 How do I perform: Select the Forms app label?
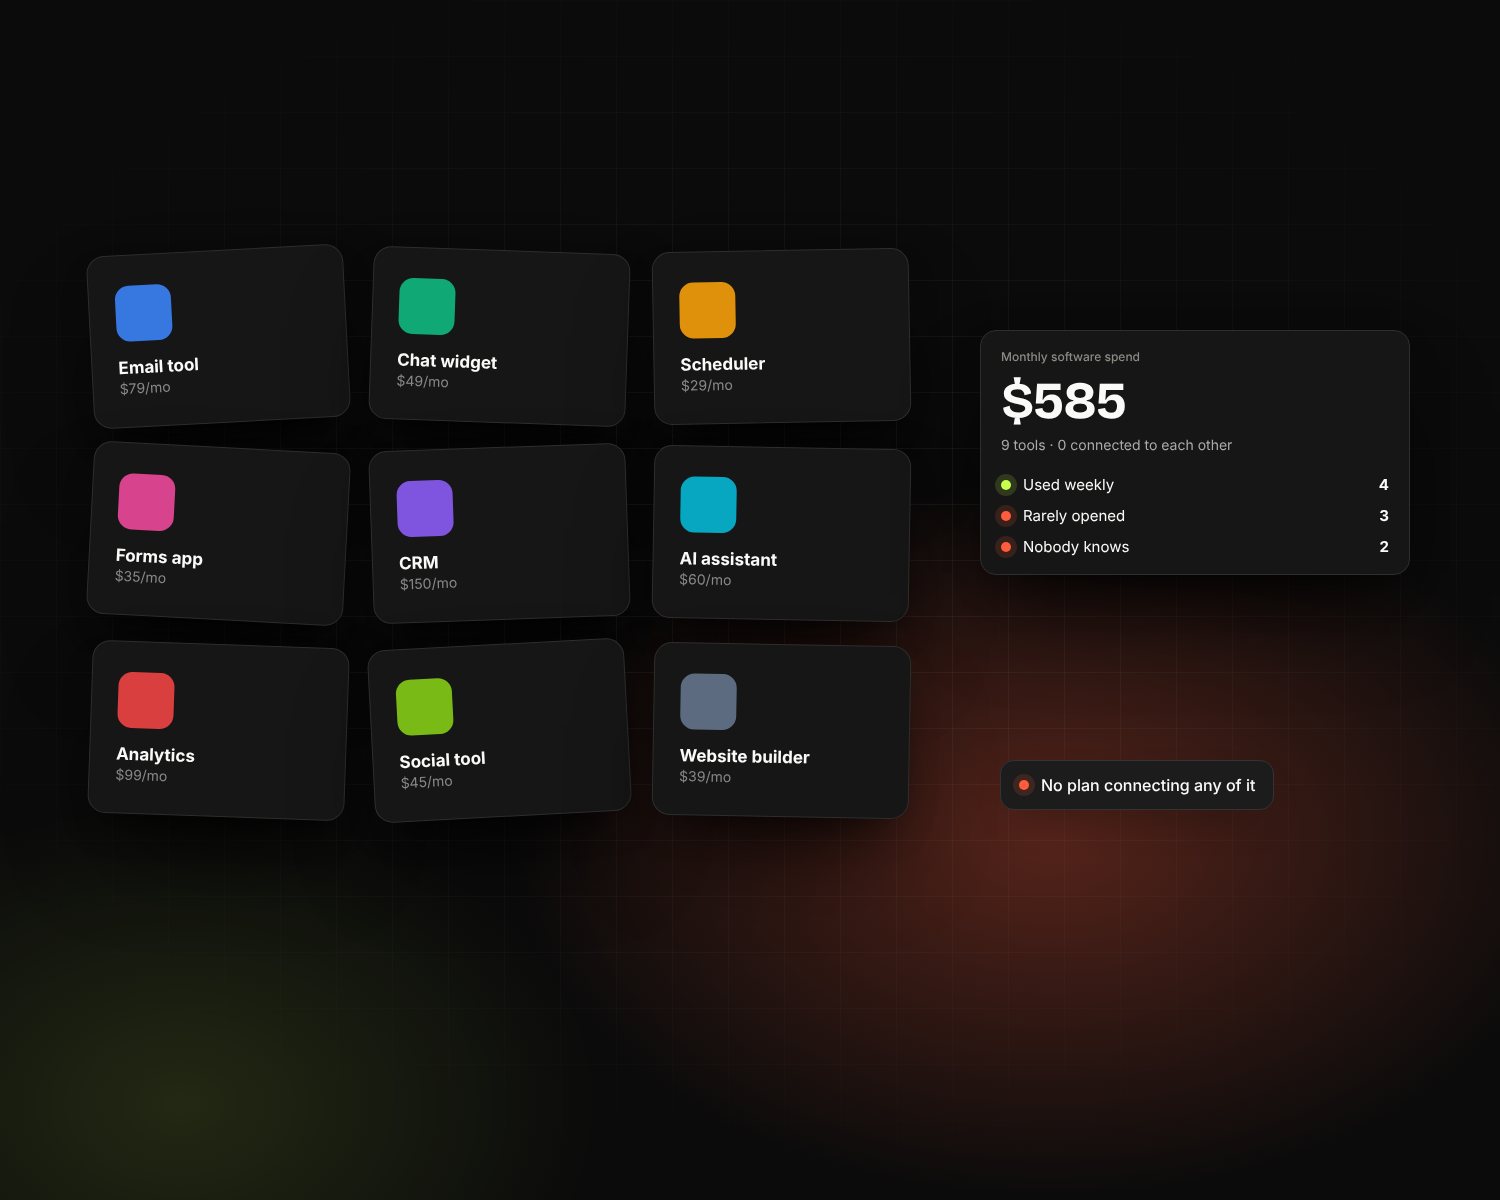(x=159, y=557)
